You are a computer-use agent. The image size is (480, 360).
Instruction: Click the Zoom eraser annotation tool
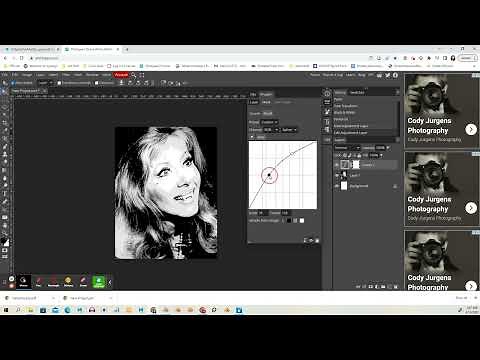pyautogui.click(x=83, y=282)
